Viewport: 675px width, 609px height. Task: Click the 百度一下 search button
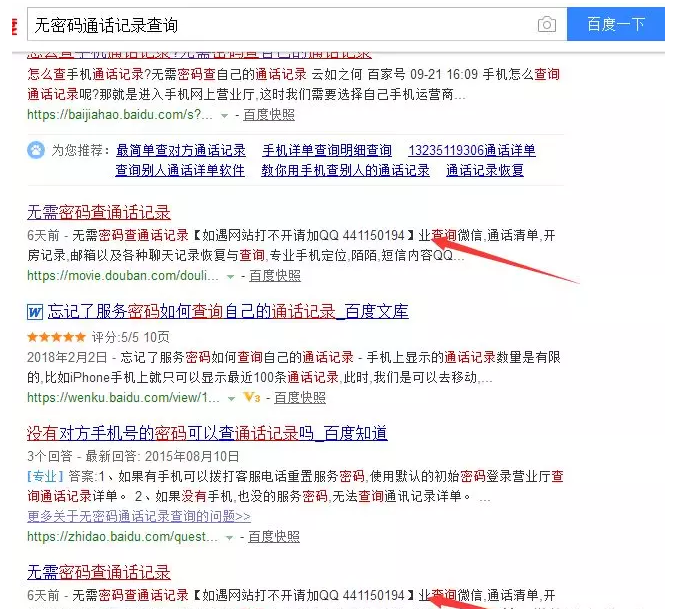point(616,24)
